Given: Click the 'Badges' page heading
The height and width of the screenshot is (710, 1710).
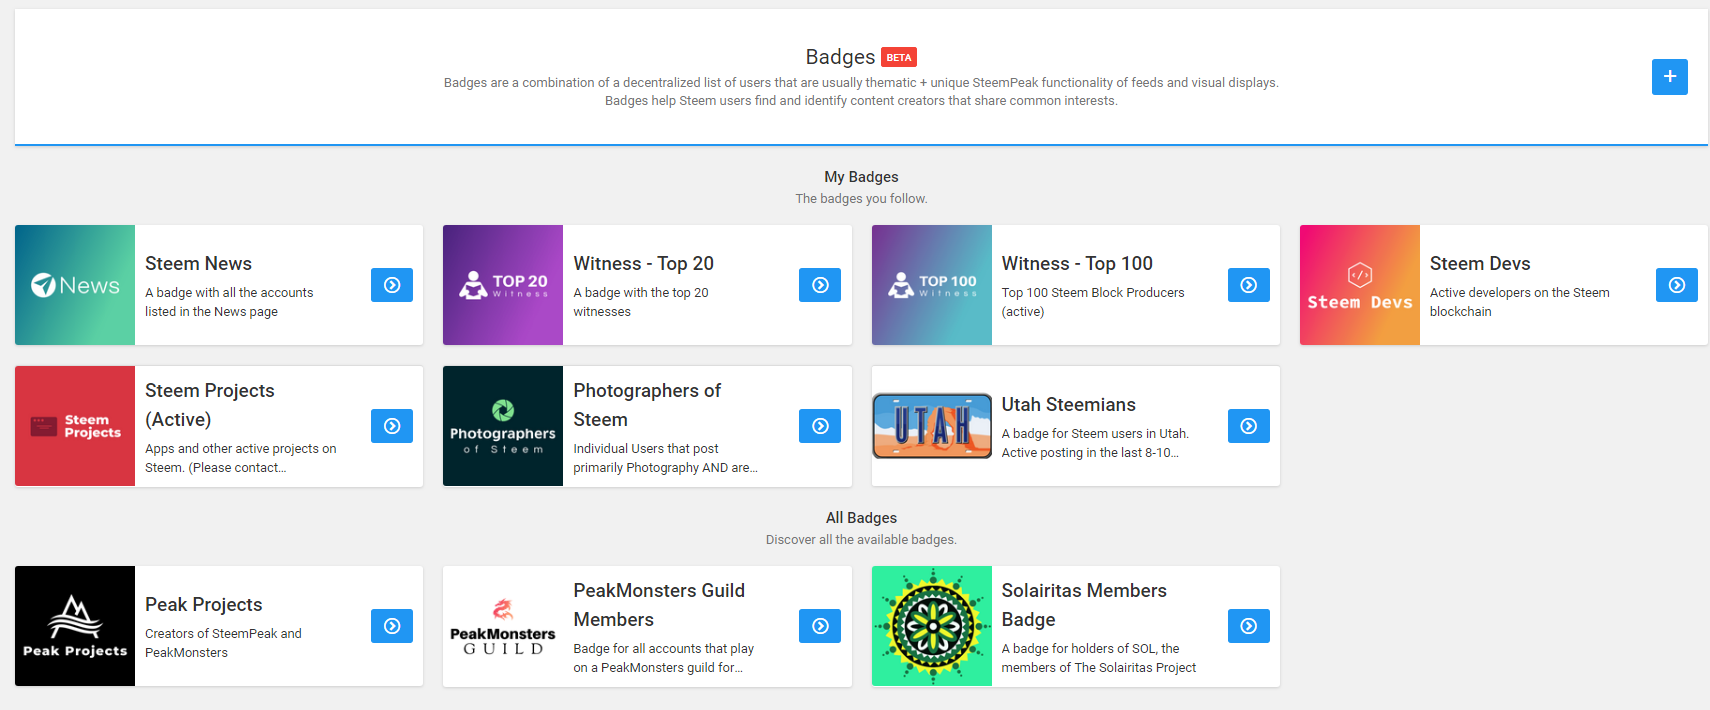Looking at the screenshot, I should [x=840, y=57].
